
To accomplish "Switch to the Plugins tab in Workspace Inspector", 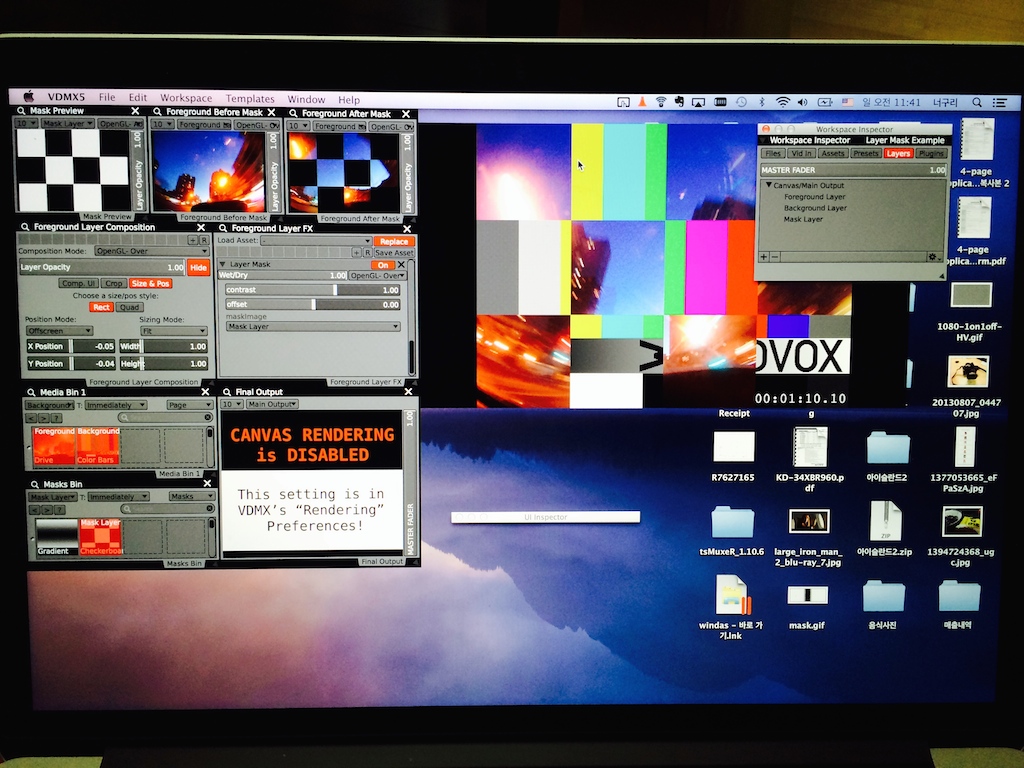I will [931, 153].
